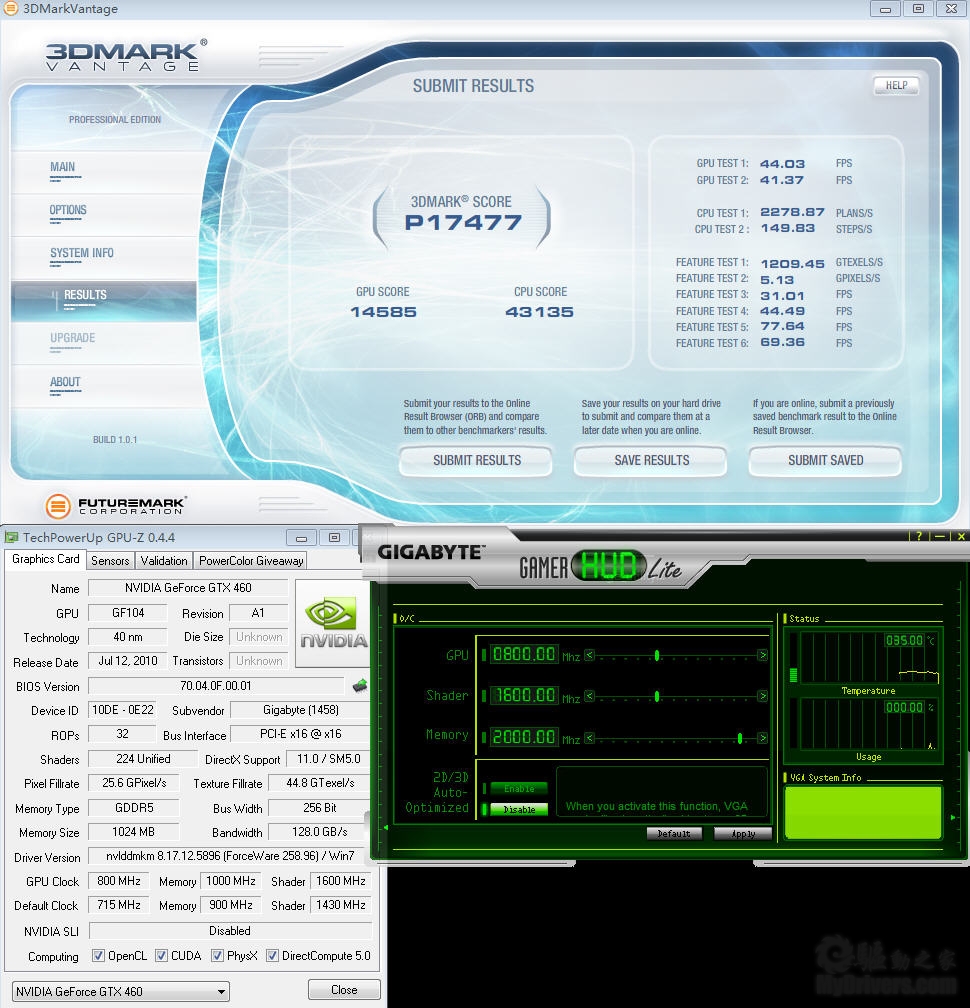Click the Shader 1600.00 MHz value field

coord(523,696)
